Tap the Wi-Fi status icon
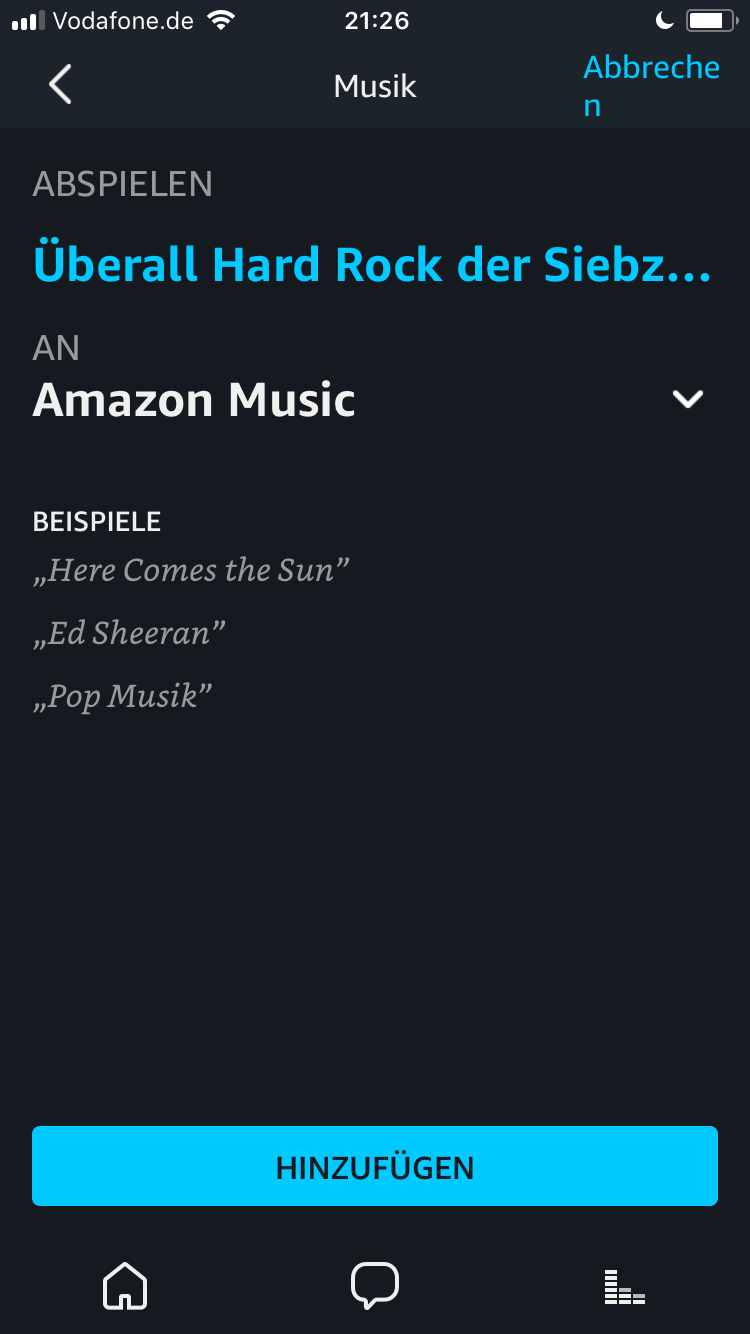 click(218, 20)
